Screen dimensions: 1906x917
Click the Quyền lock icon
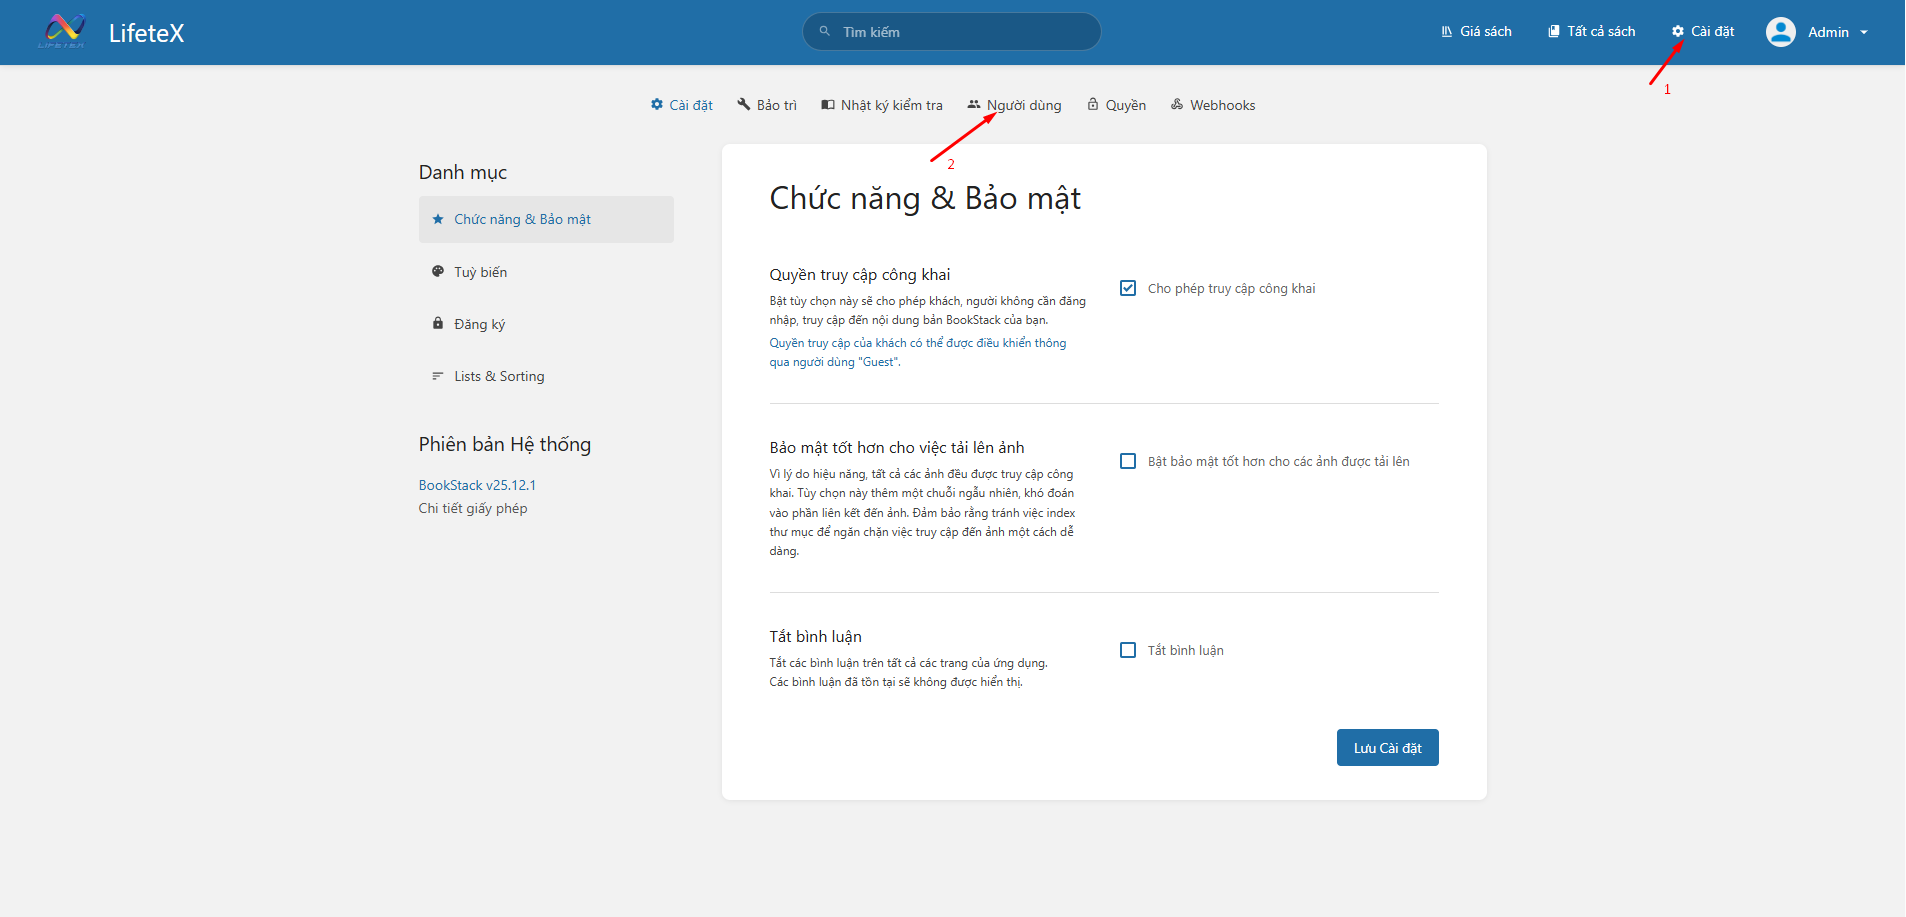[1093, 105]
